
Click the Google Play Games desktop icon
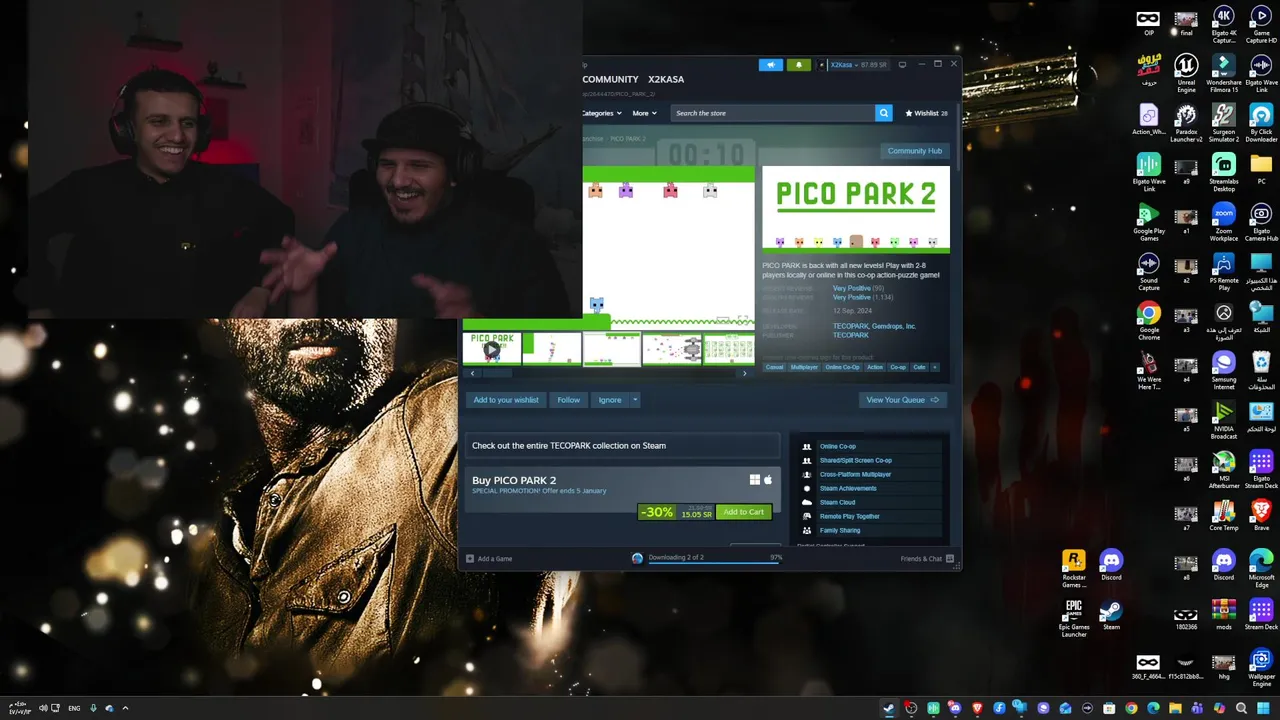point(1149,223)
